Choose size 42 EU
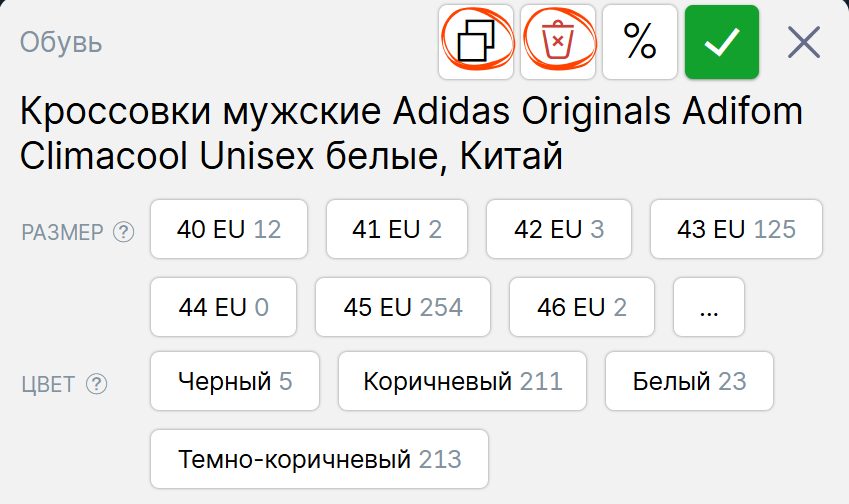849x504 pixels. 559,229
